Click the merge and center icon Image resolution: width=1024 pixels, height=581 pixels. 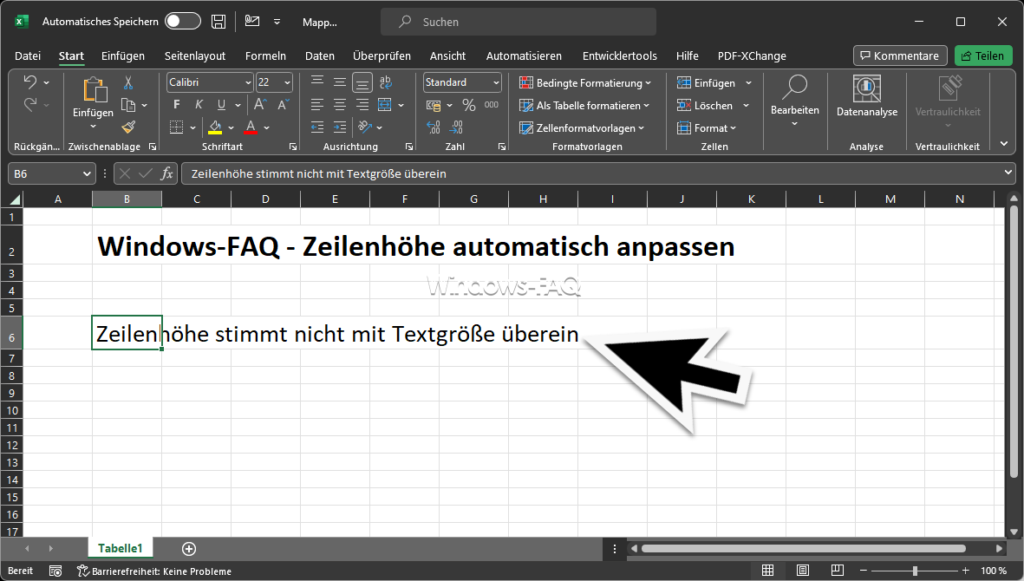point(385,104)
